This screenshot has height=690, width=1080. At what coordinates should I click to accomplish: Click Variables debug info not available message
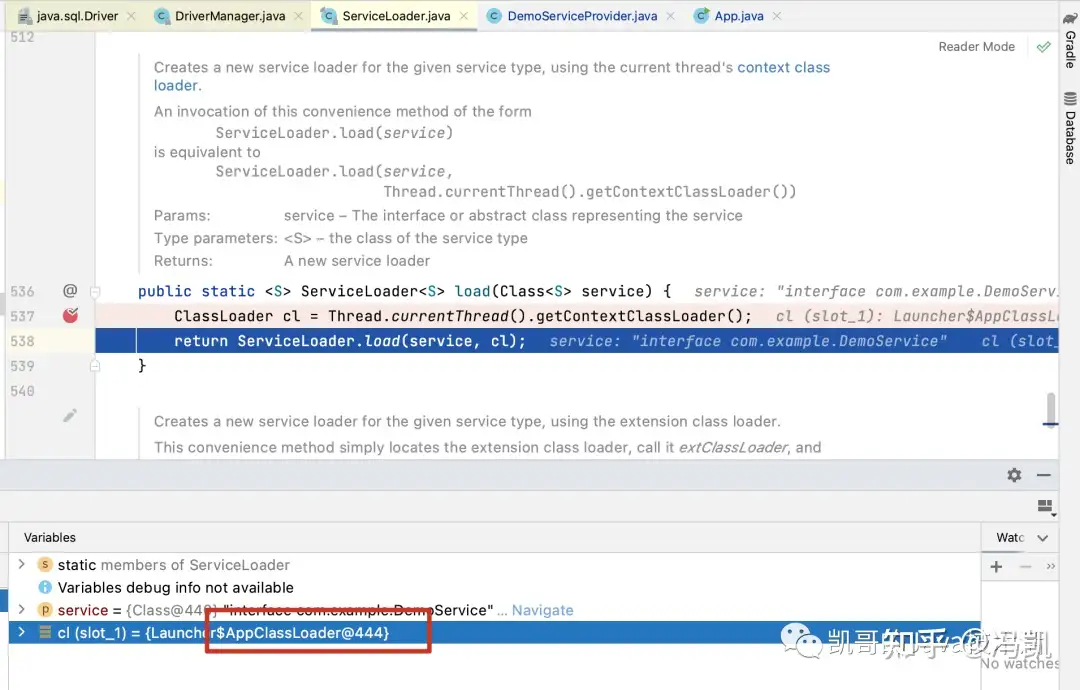coord(175,587)
